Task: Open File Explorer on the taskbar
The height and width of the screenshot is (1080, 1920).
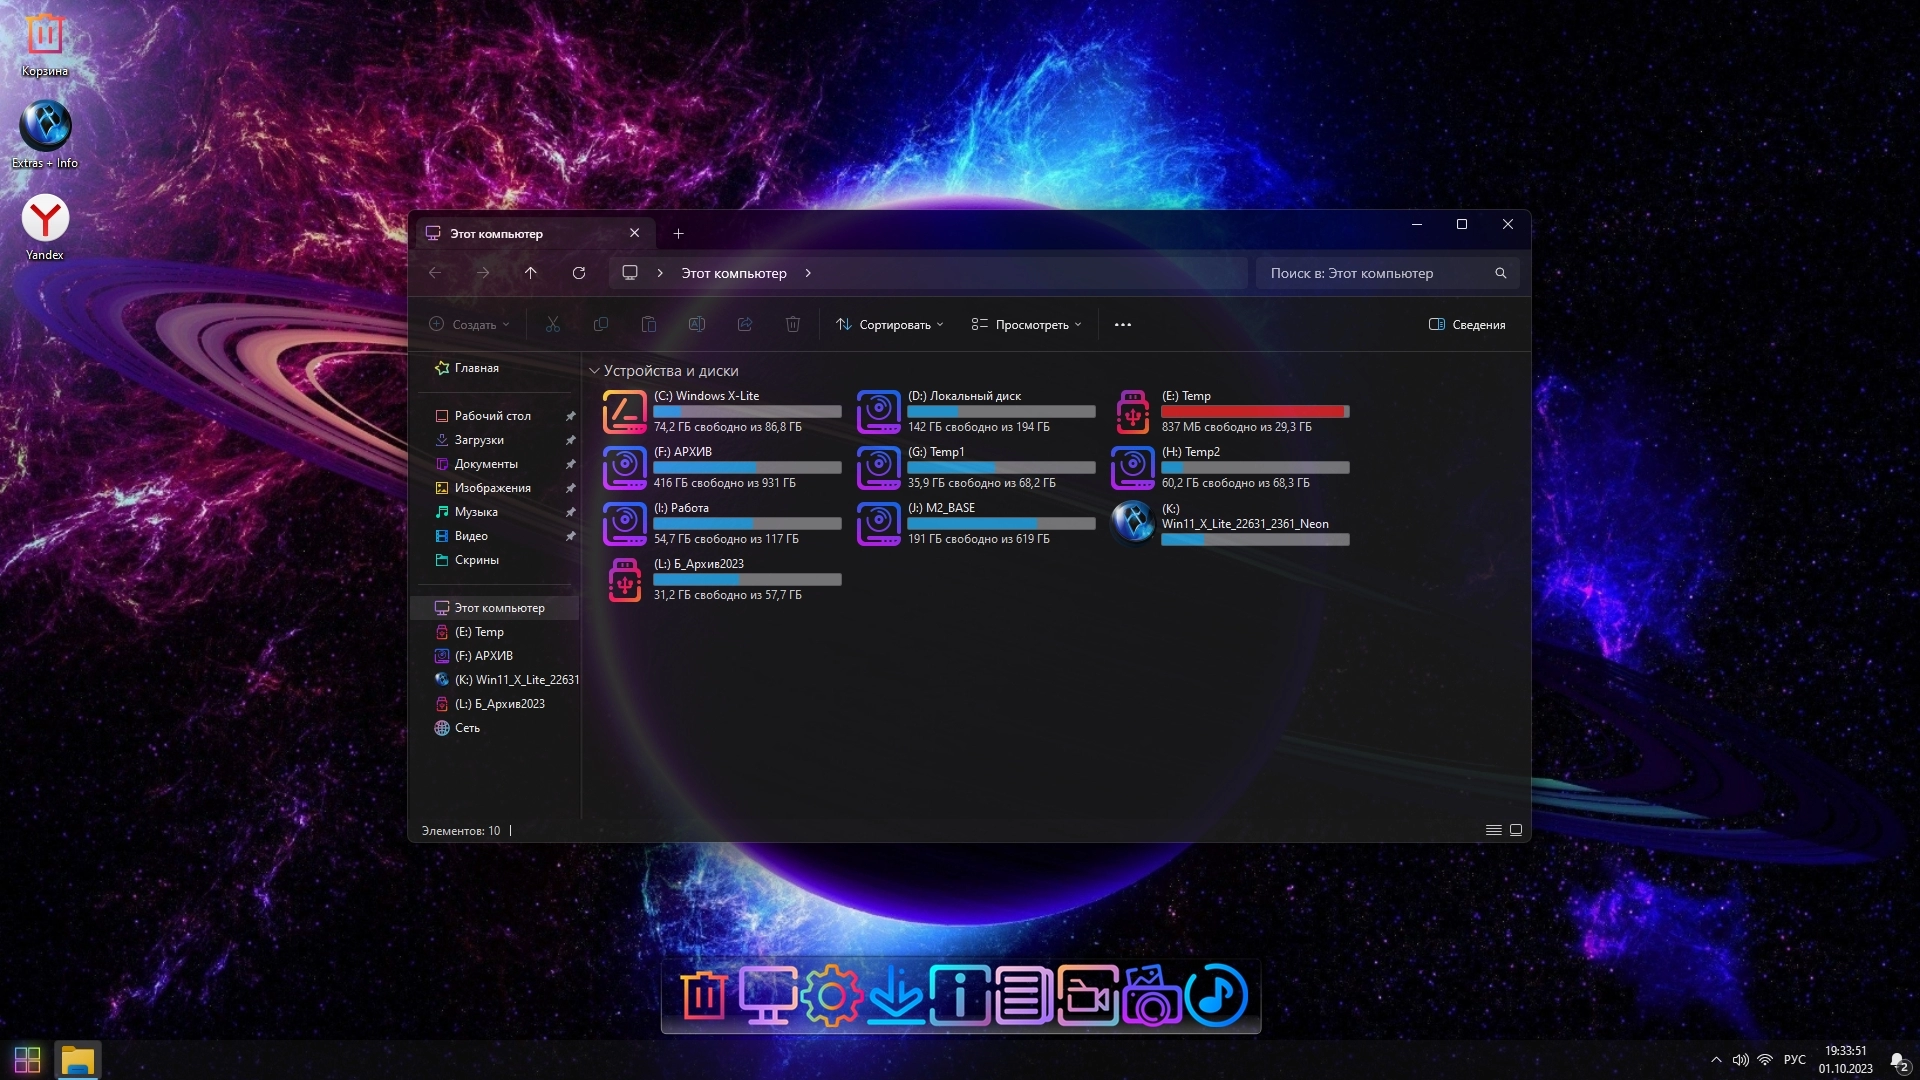Action: coord(77,1060)
